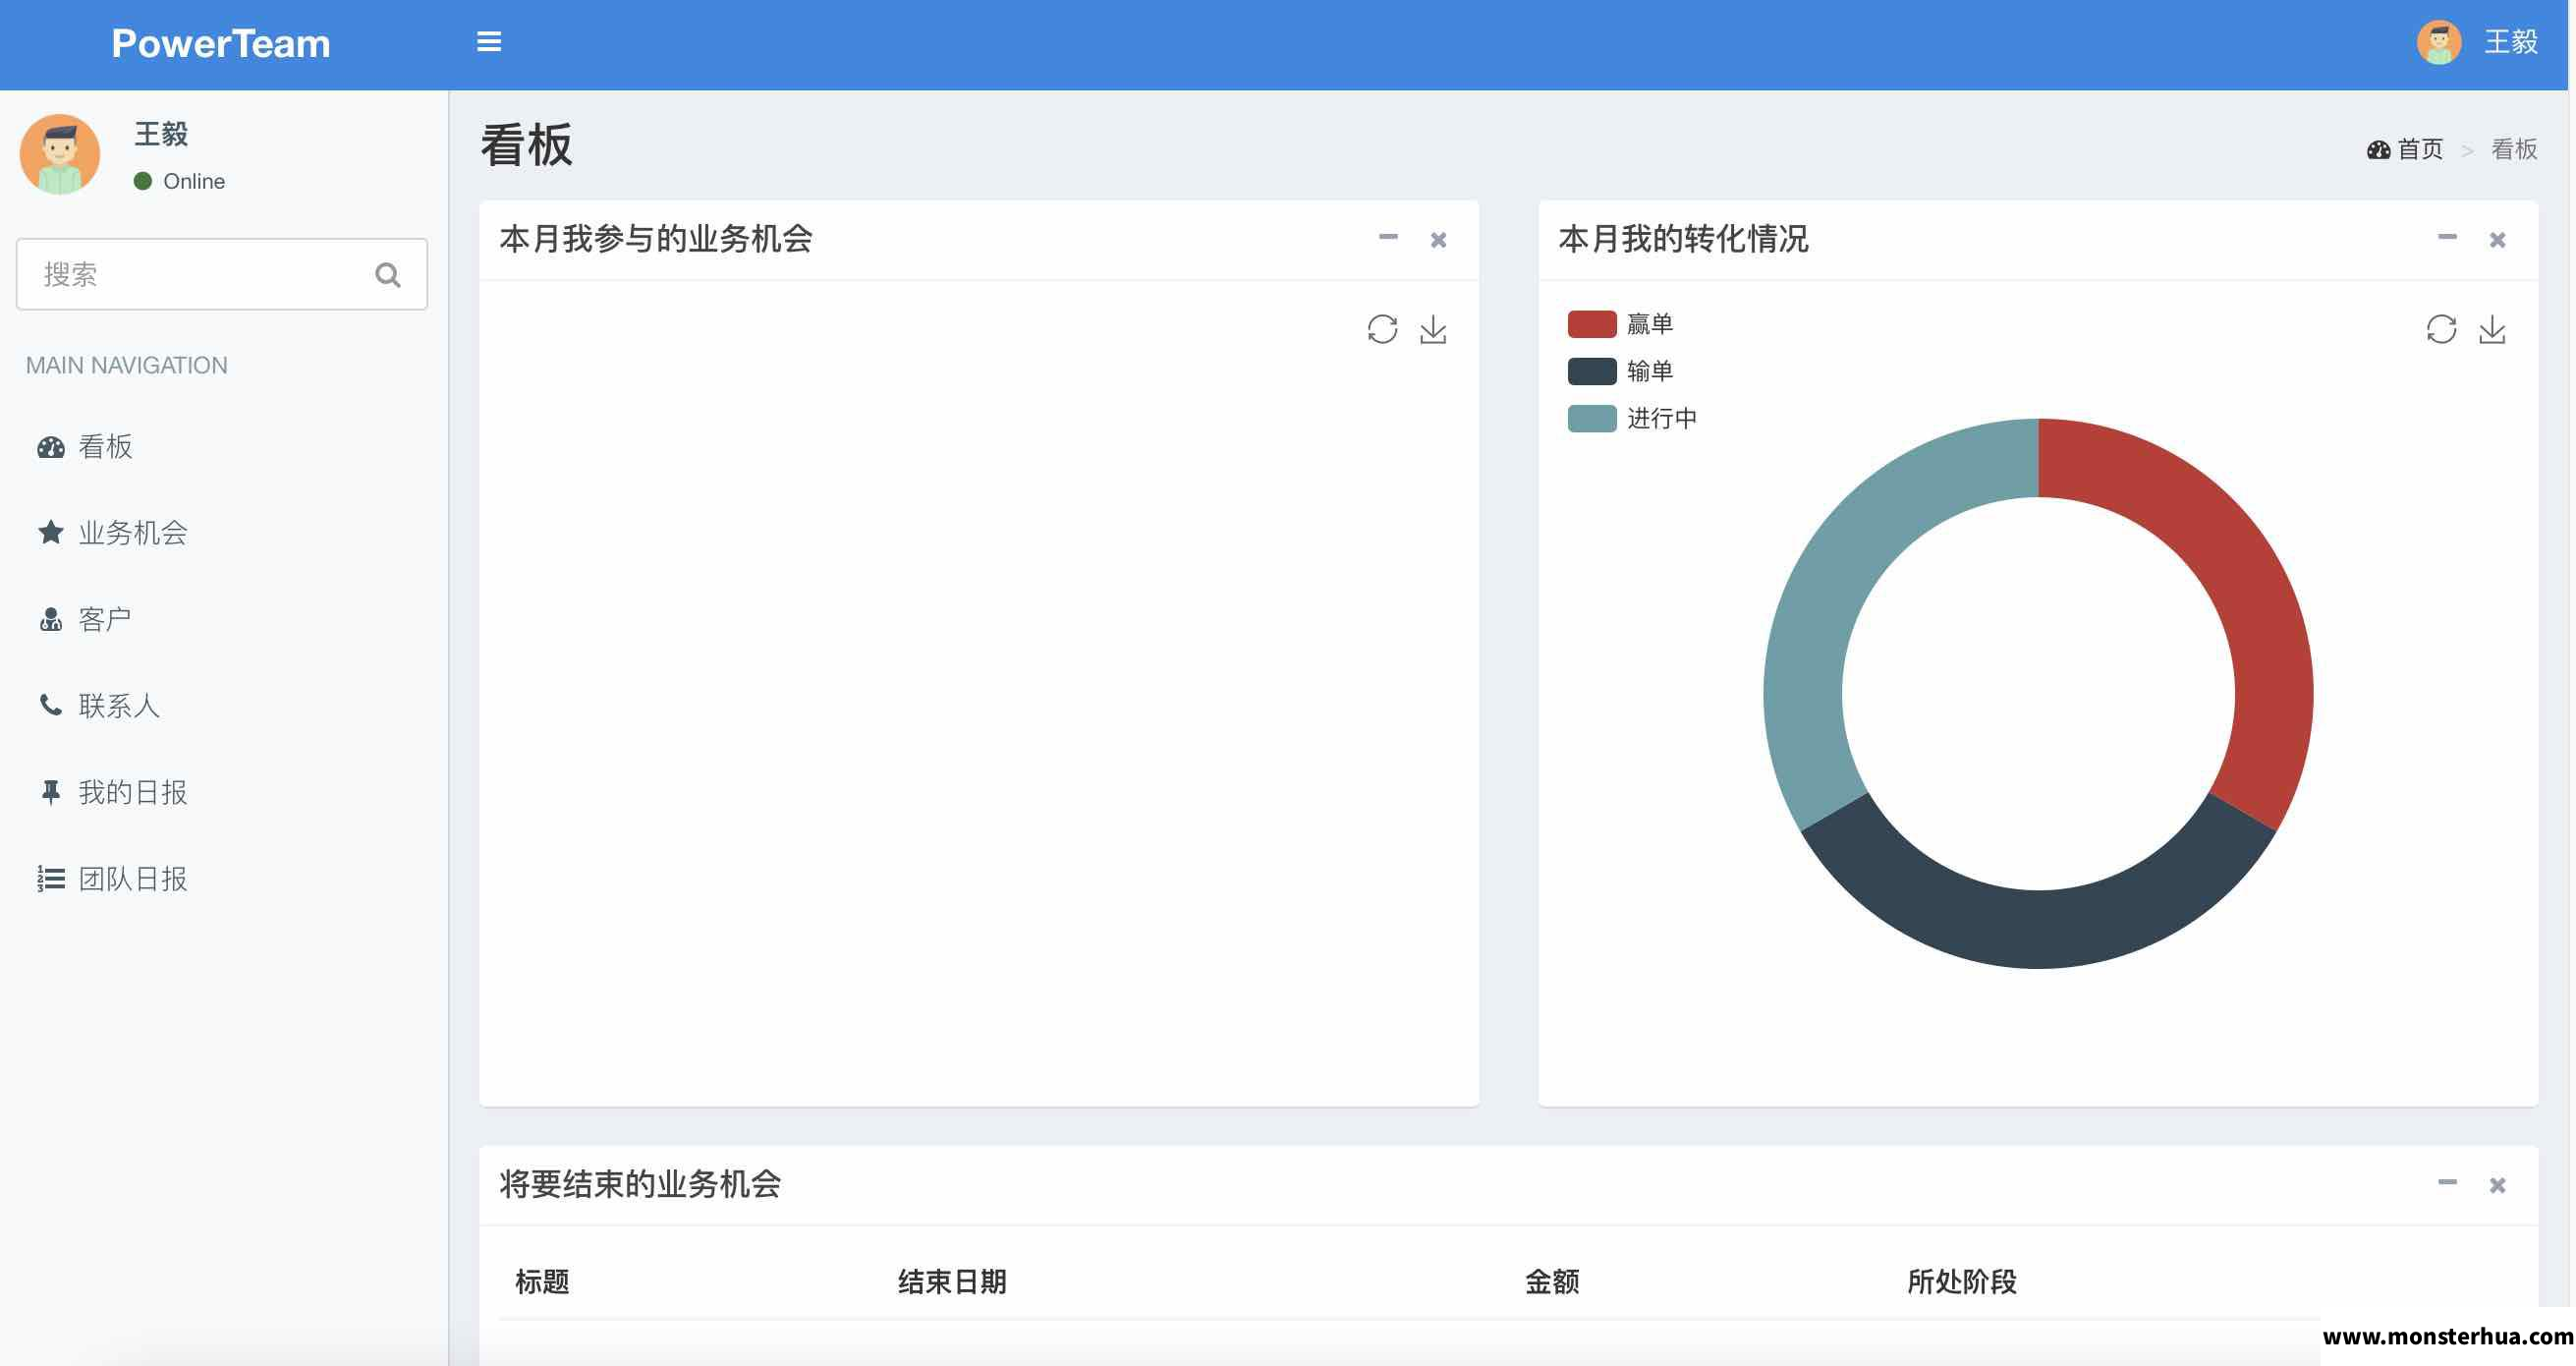
Task: Toggle the 进行中 legend swatch
Action: click(1592, 418)
